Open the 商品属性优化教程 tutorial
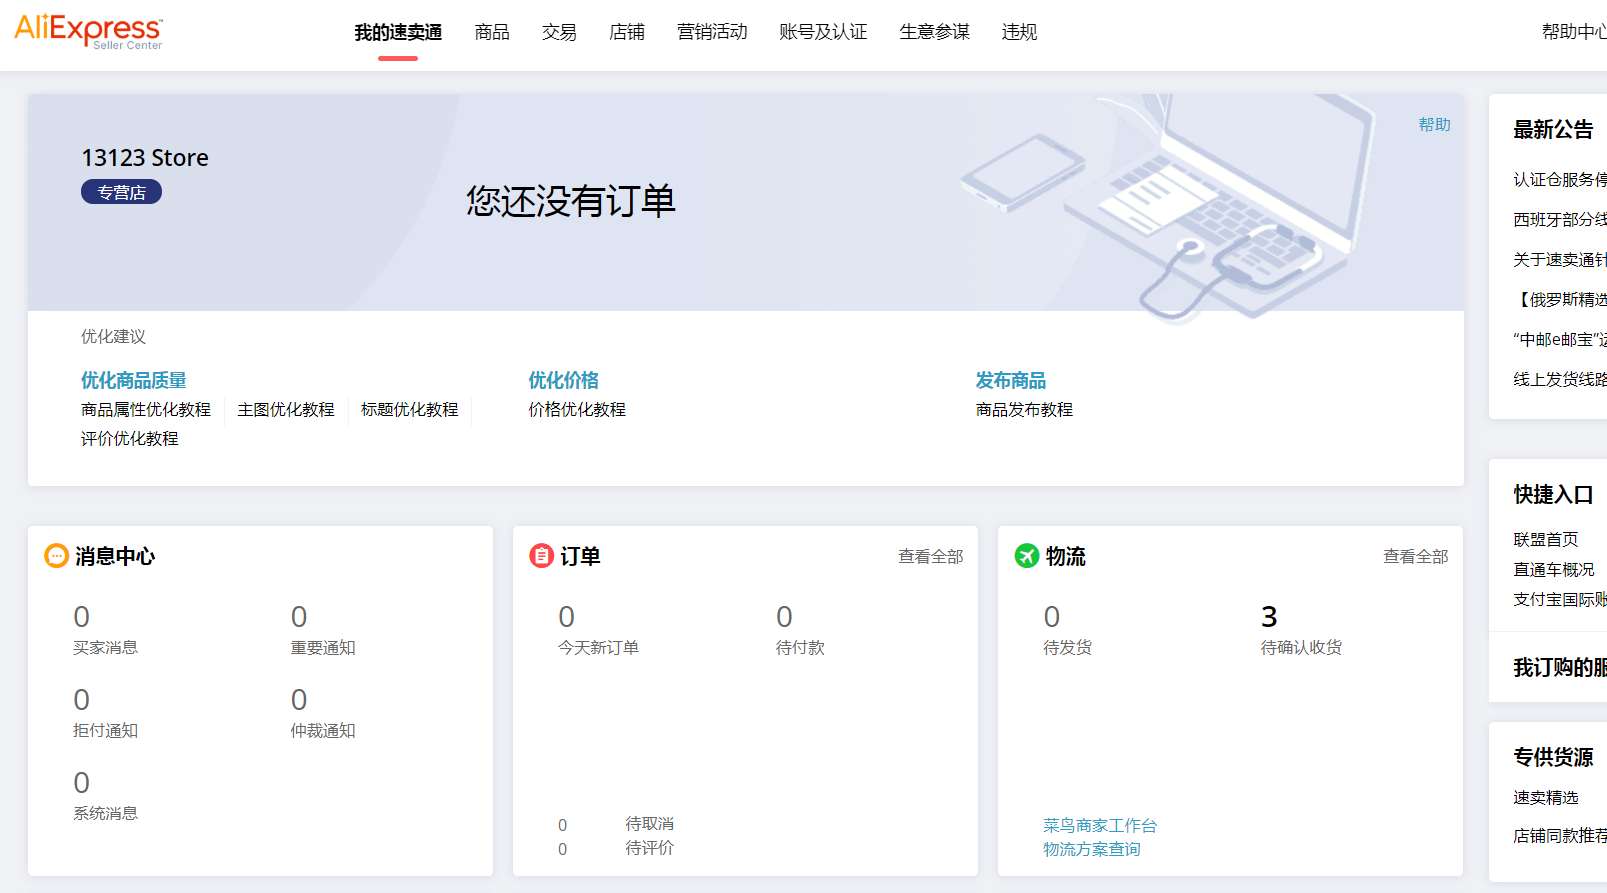 (146, 410)
